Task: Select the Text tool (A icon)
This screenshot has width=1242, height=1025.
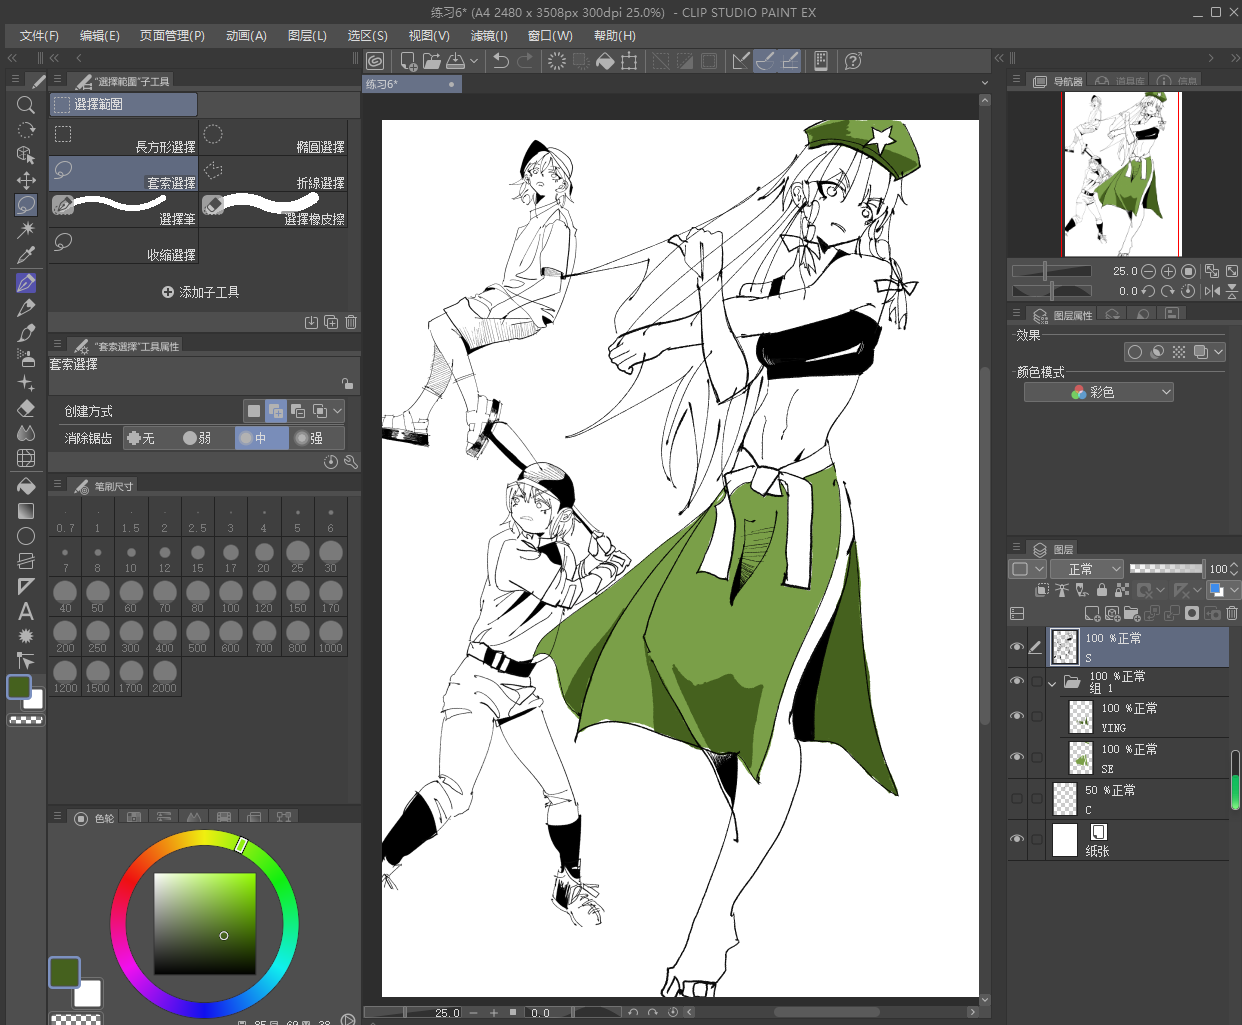Action: tap(26, 611)
